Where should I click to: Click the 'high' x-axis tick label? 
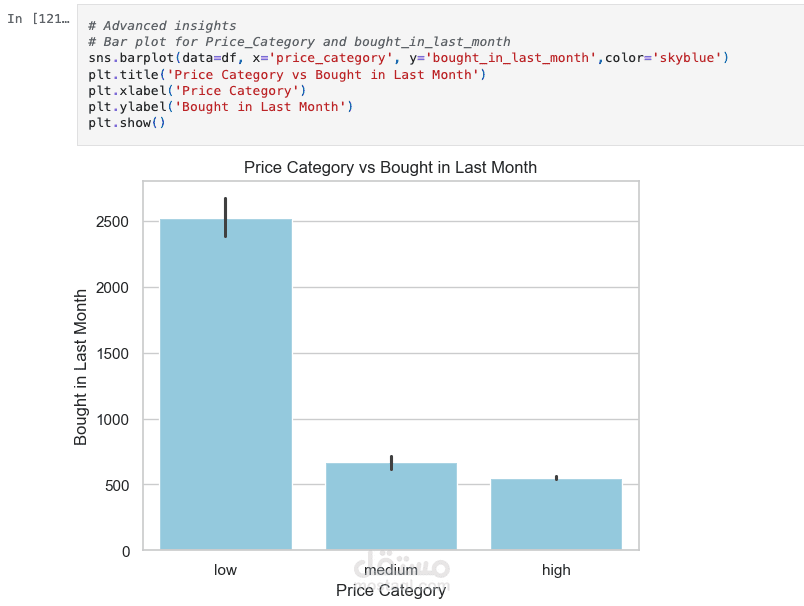point(556,570)
